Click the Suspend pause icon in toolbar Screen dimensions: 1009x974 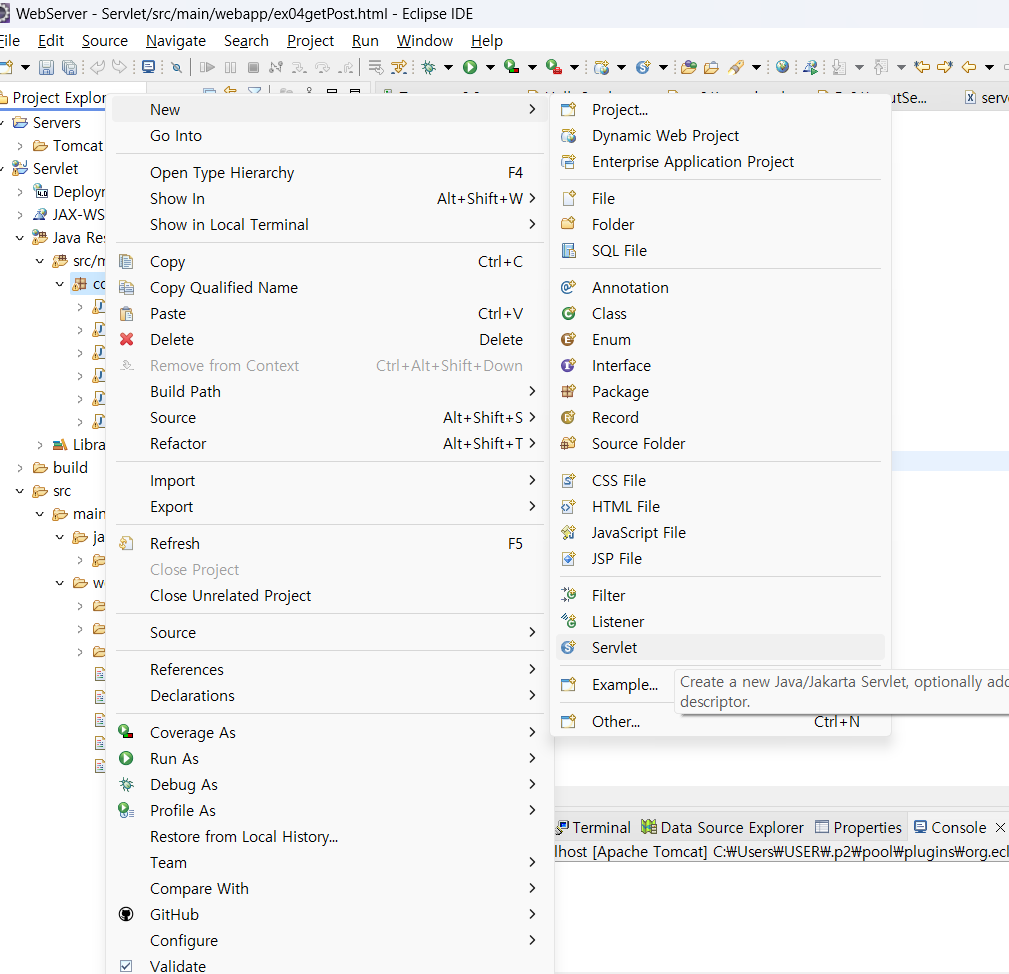pyautogui.click(x=231, y=67)
